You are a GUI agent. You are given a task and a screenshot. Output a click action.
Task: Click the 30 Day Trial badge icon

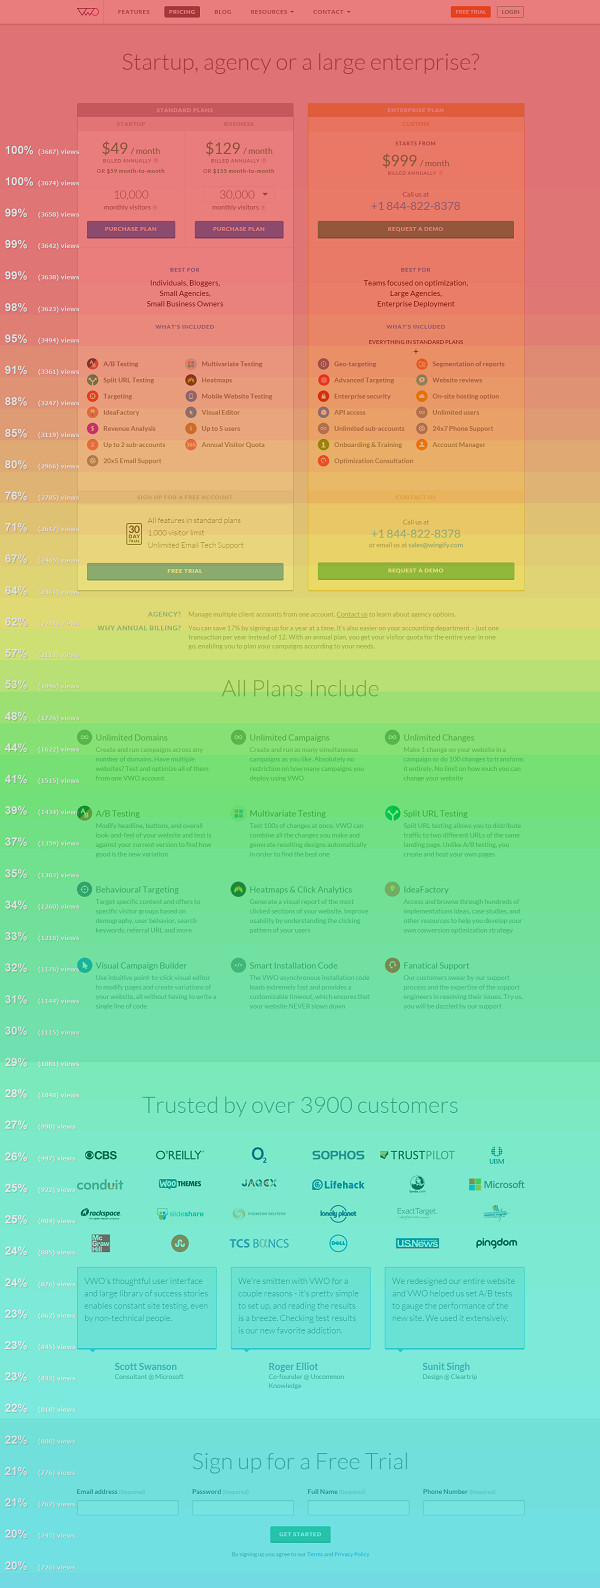point(134,533)
